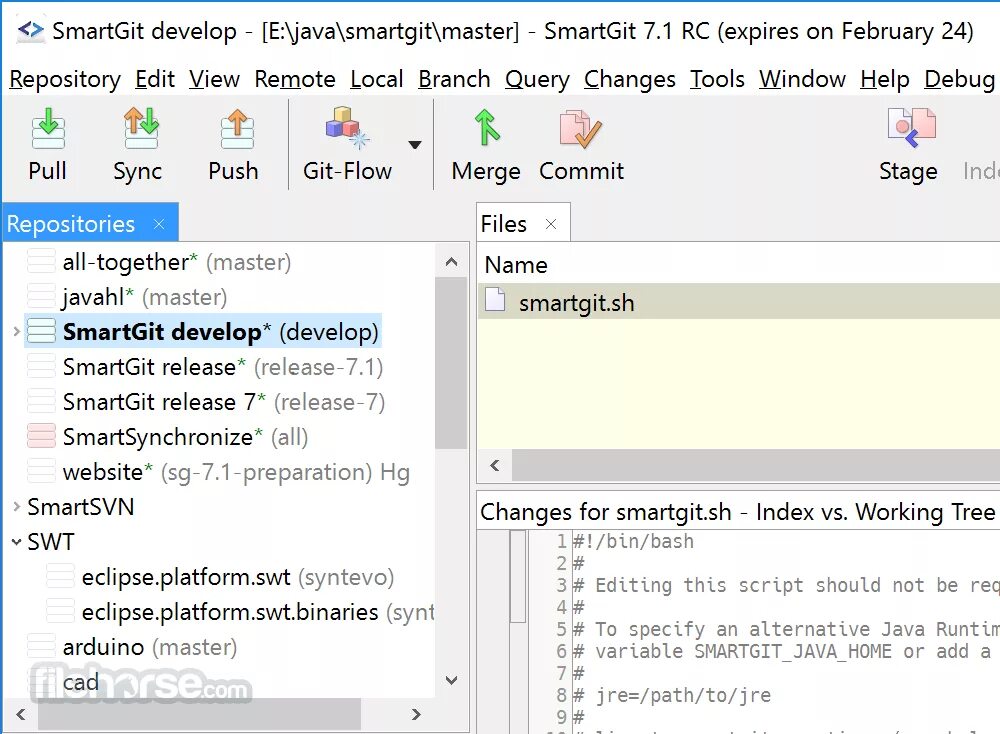Open the Git-Flow tool
This screenshot has height=734, width=1000.
347,145
